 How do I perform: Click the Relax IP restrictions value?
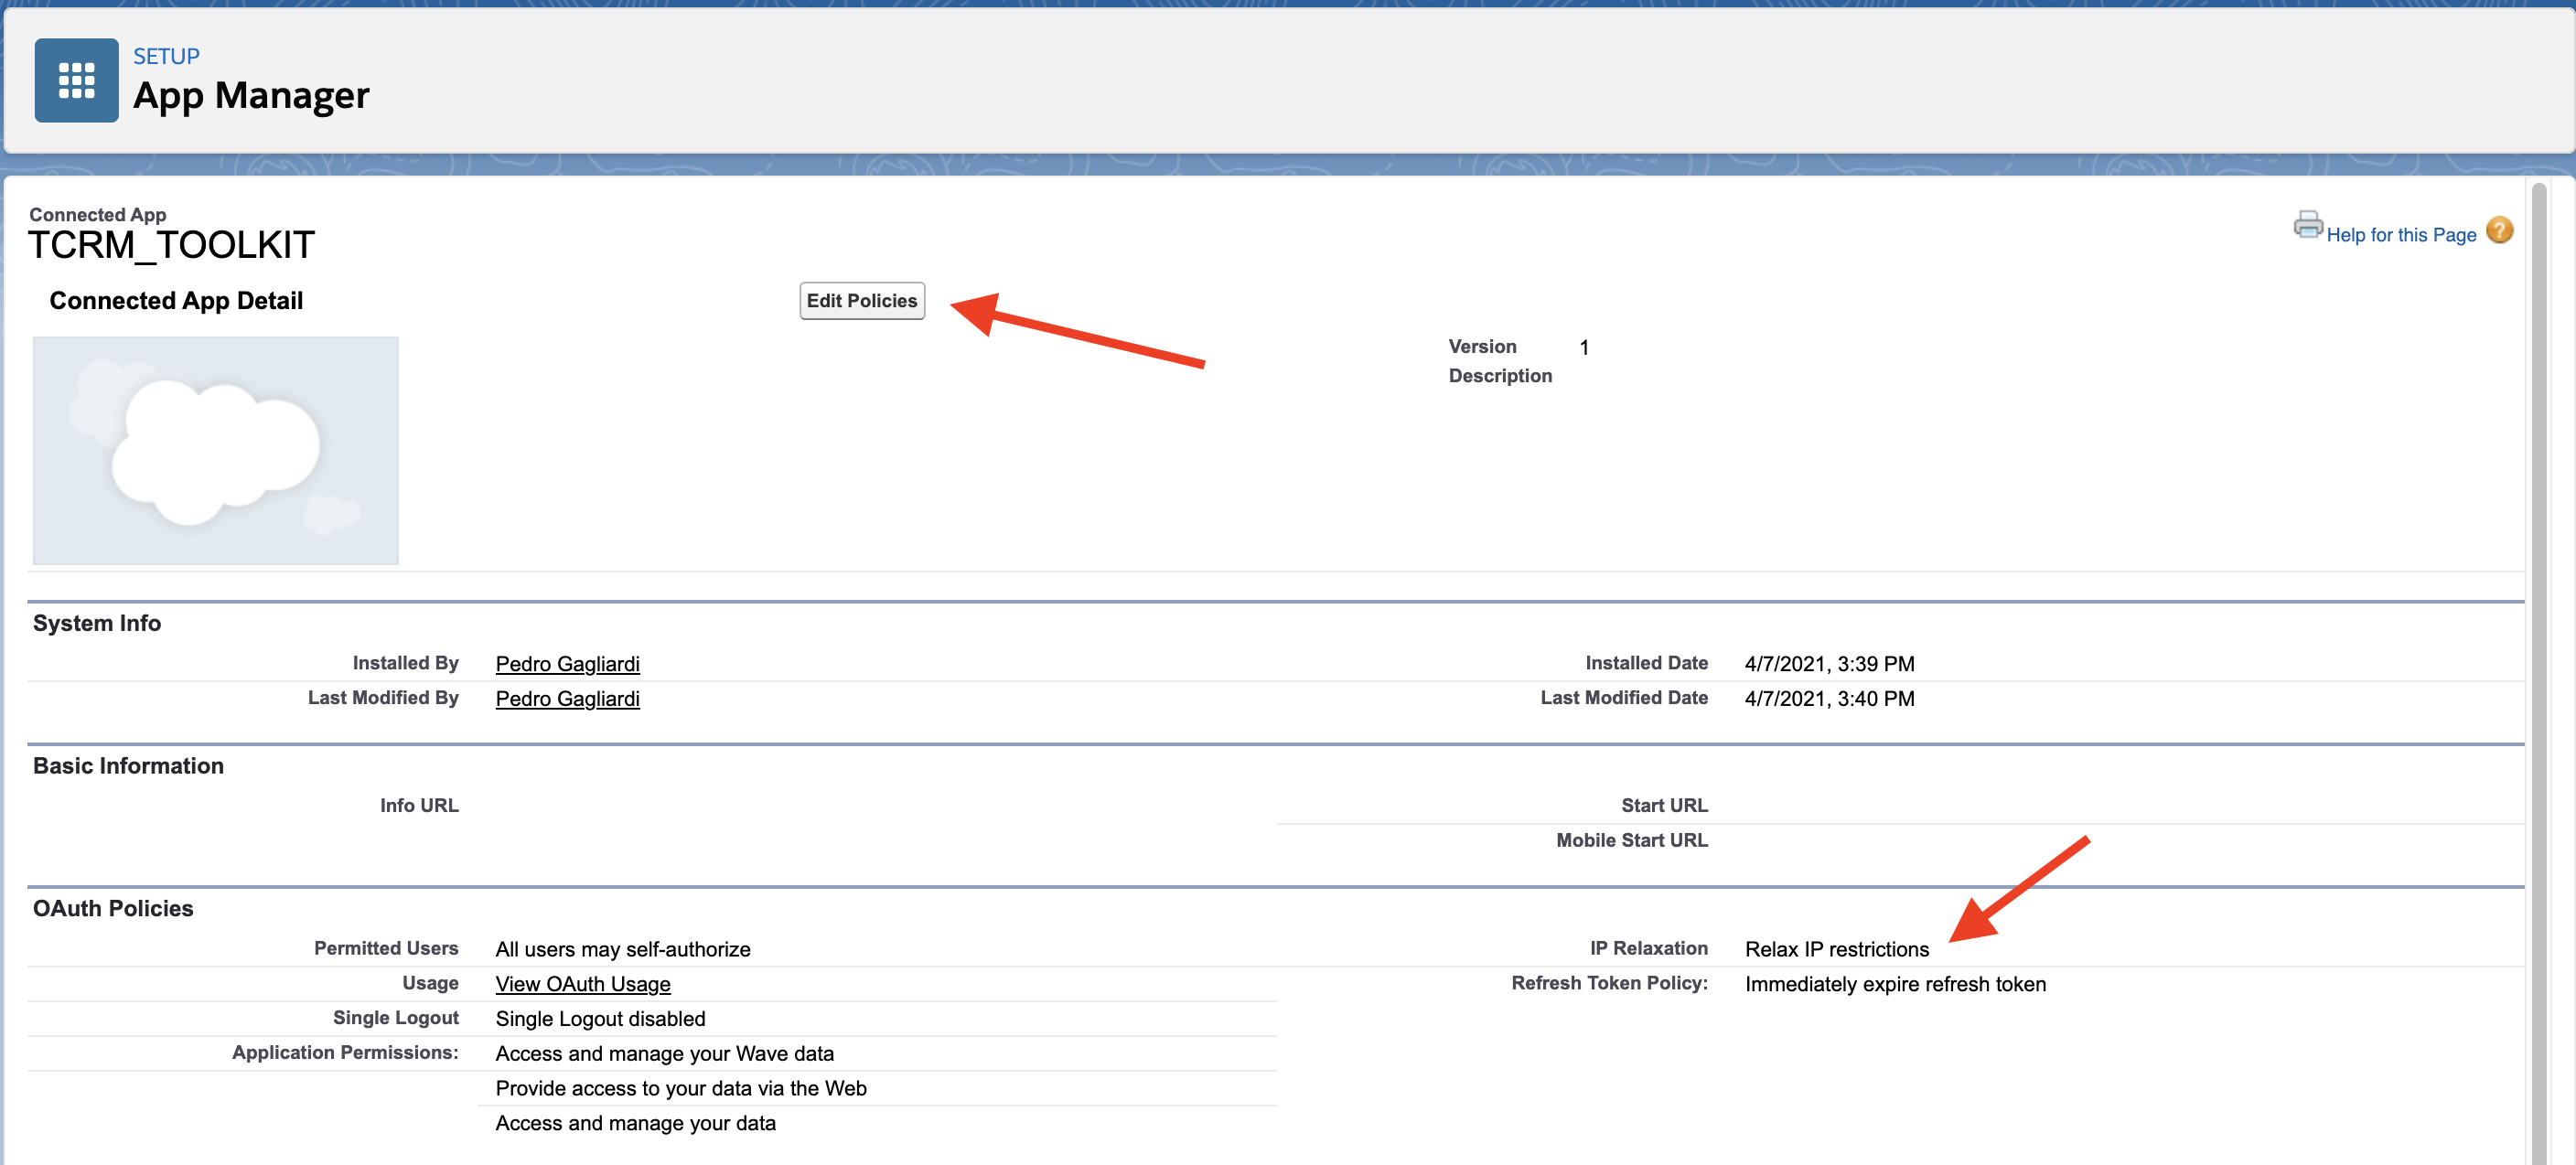1836,949
